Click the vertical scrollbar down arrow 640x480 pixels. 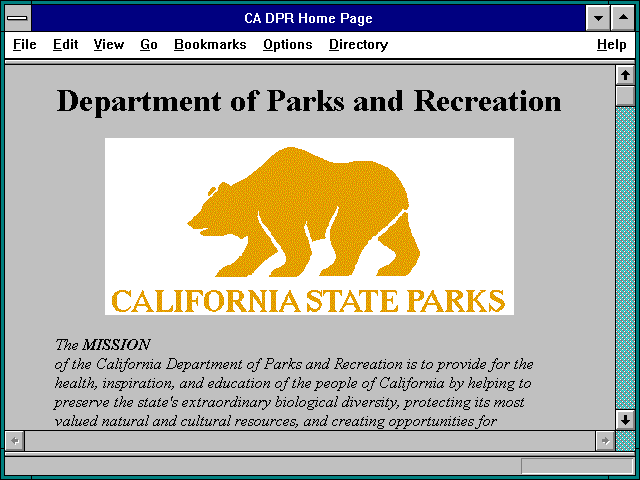[x=625, y=420]
